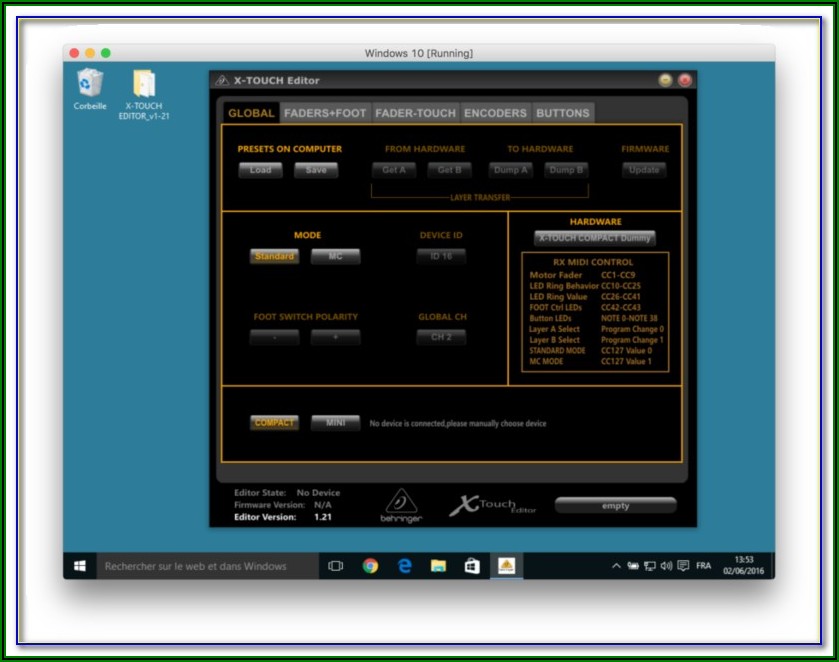Open File Explorer in the taskbar
Viewport: 839px width, 662px height.
(x=438, y=566)
